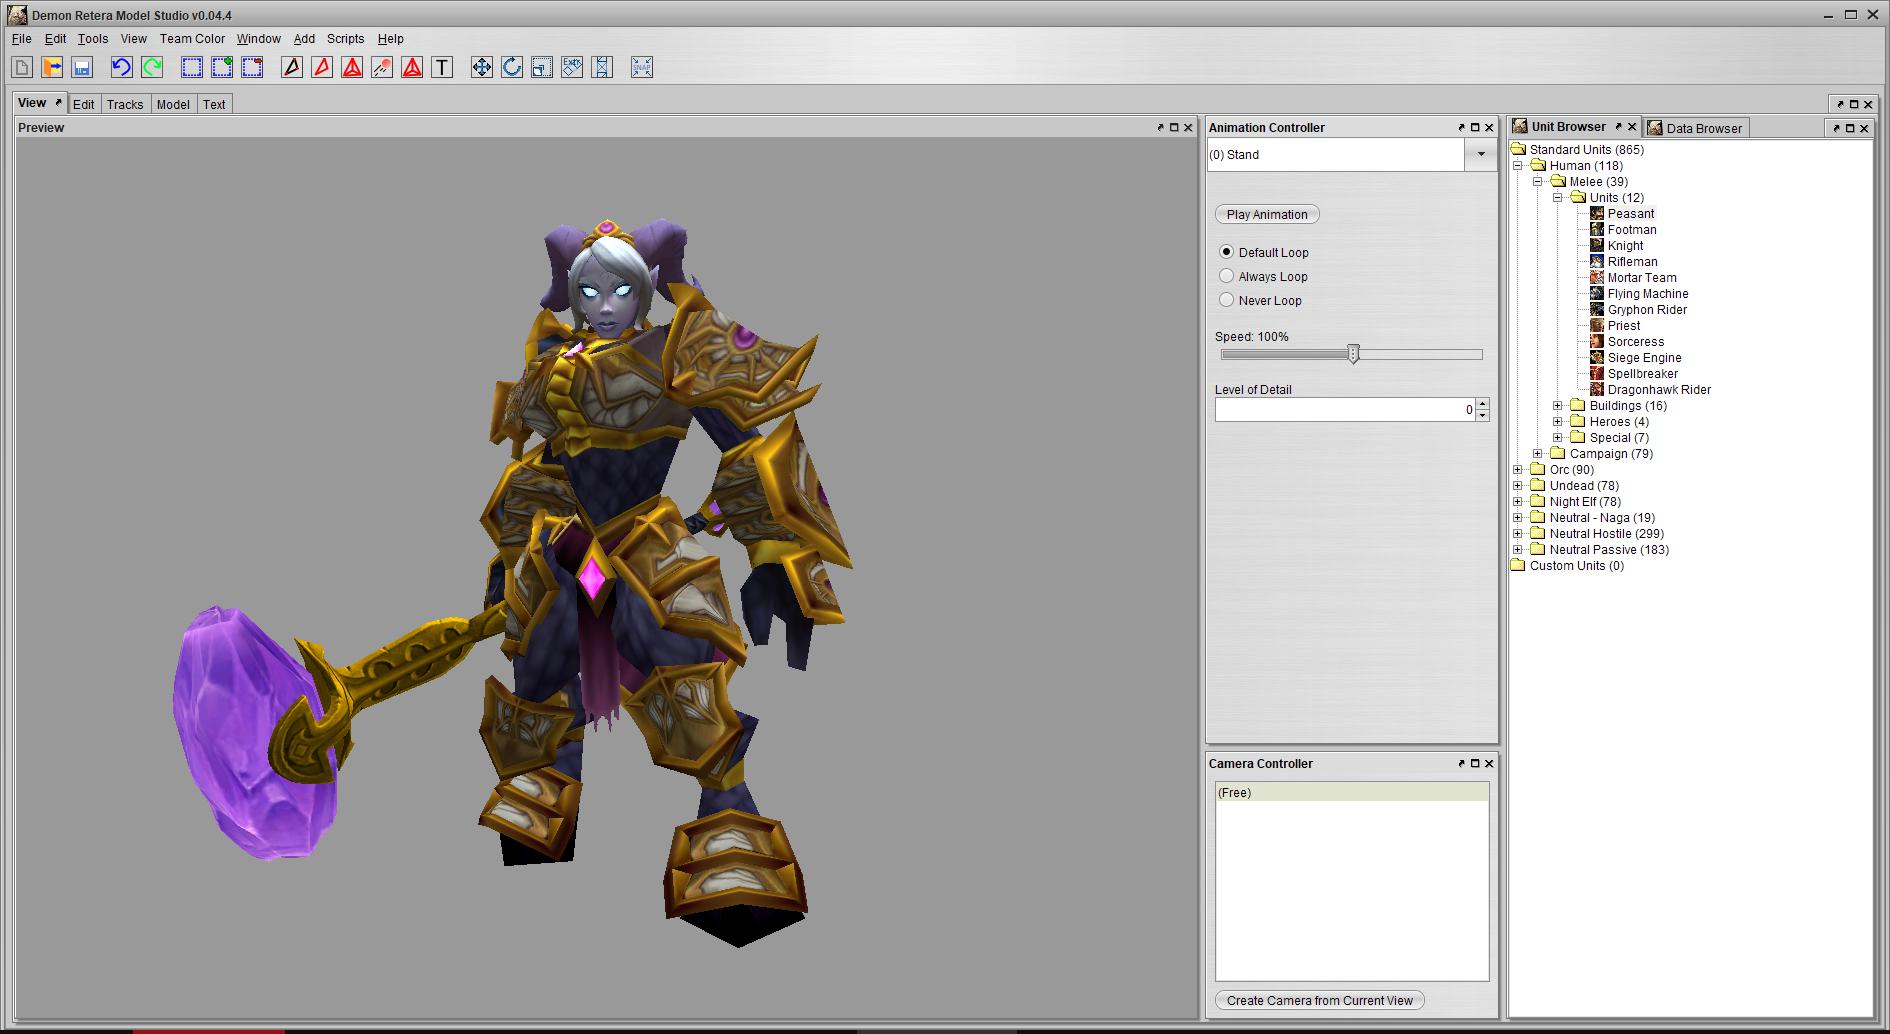This screenshot has width=1890, height=1034.
Task: Activate the Extrude tool icon
Action: [572, 67]
